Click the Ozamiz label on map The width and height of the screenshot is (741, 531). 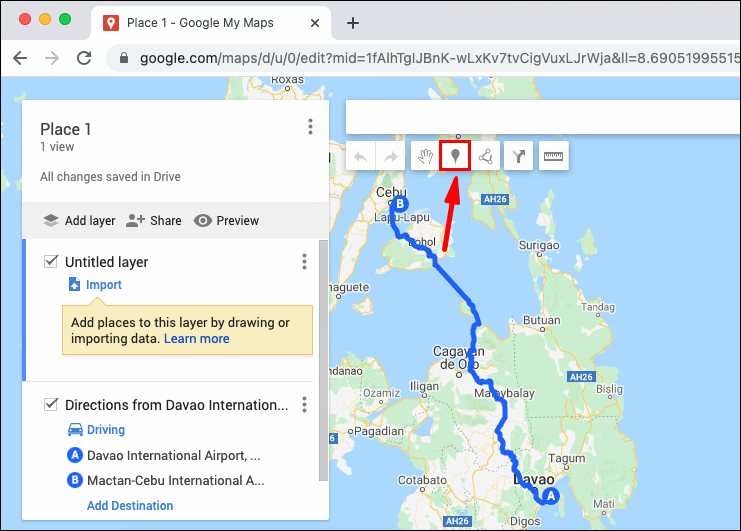[381, 393]
